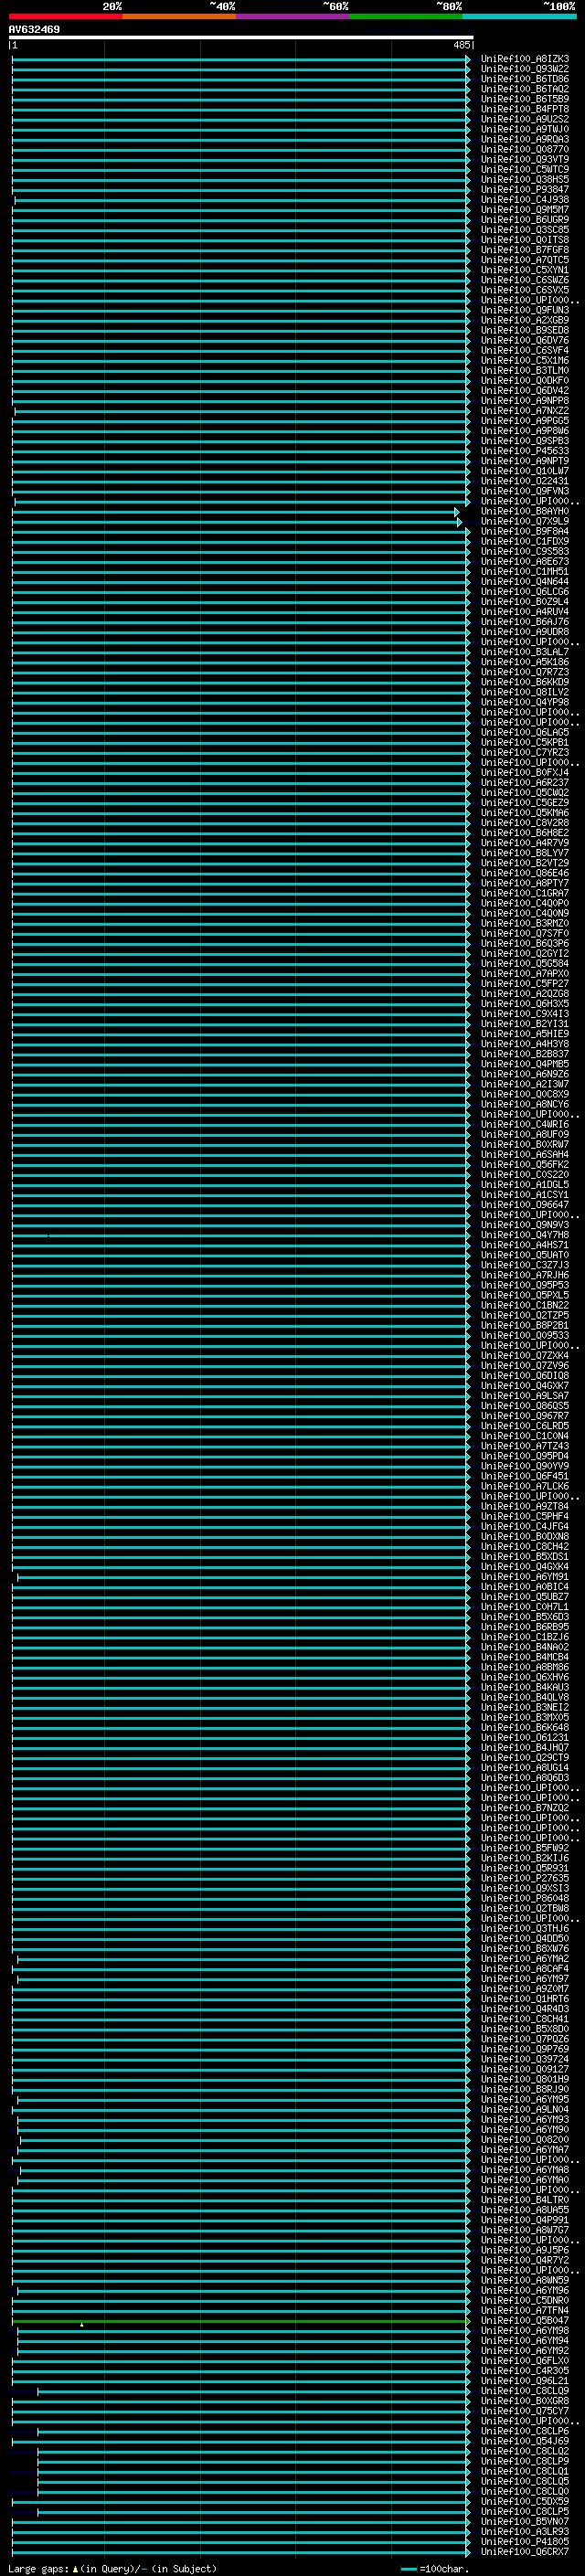The image size is (585, 2576).
Task: Open hit UniRef100_Q3SC85
Action: (x=525, y=229)
